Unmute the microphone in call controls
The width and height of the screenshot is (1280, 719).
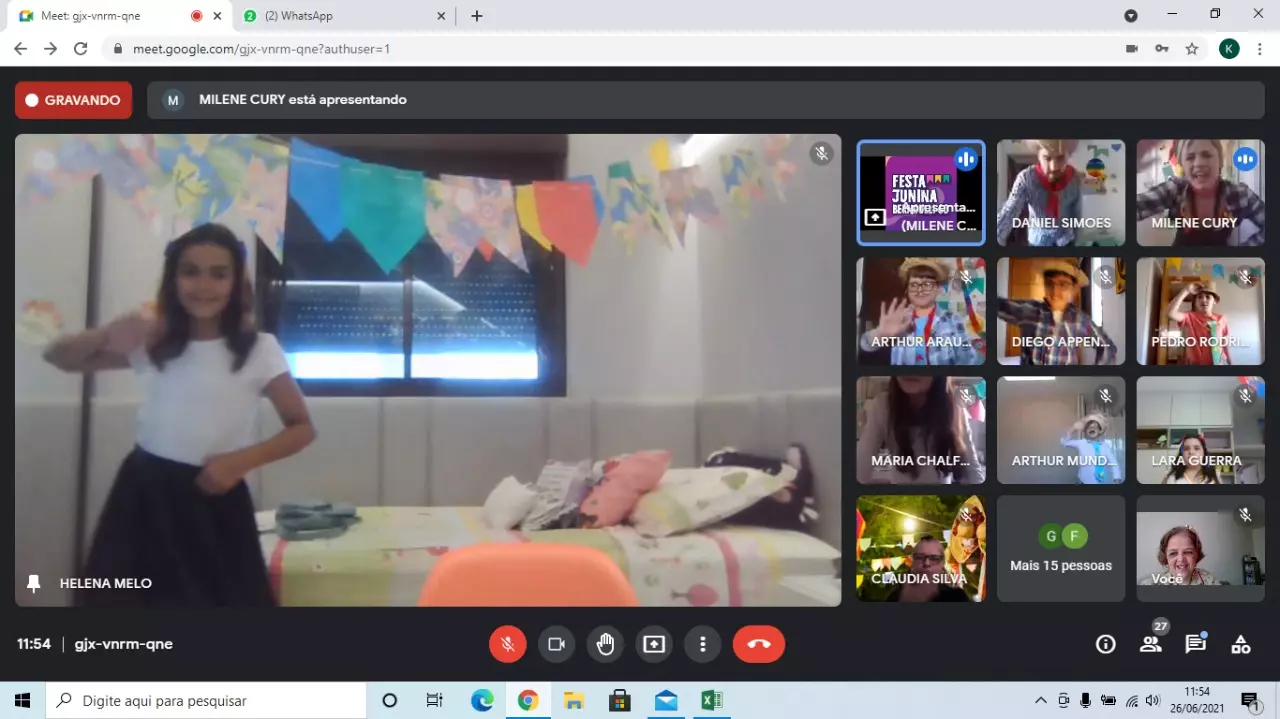507,644
